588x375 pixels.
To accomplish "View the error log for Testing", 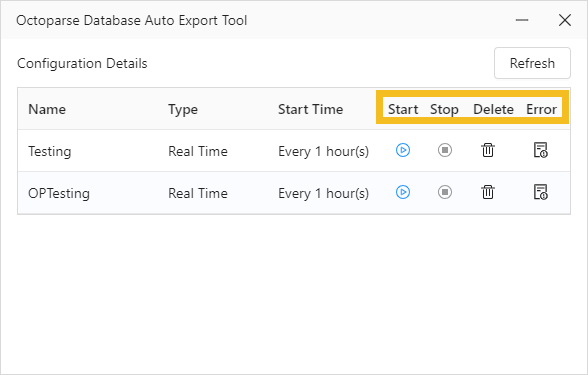I will coord(540,150).
